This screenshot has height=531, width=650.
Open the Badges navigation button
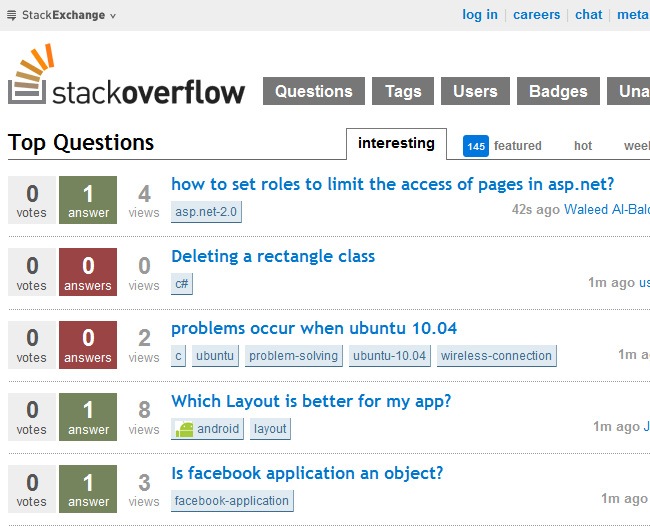point(559,91)
